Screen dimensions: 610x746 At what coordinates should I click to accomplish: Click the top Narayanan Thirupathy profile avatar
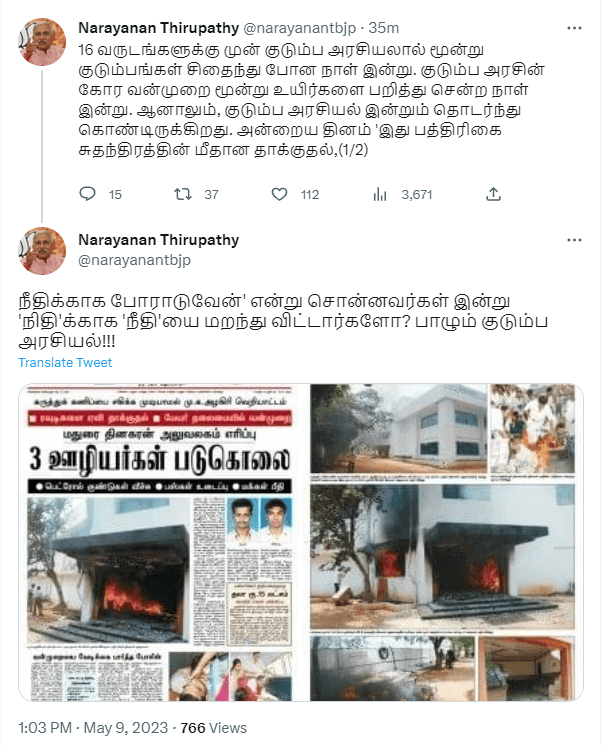[42, 42]
